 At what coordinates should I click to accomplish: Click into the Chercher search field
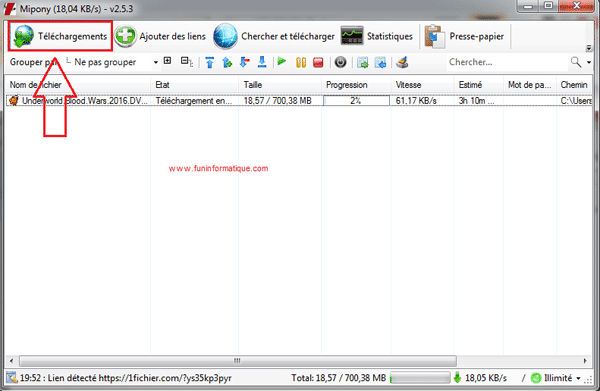(507, 62)
